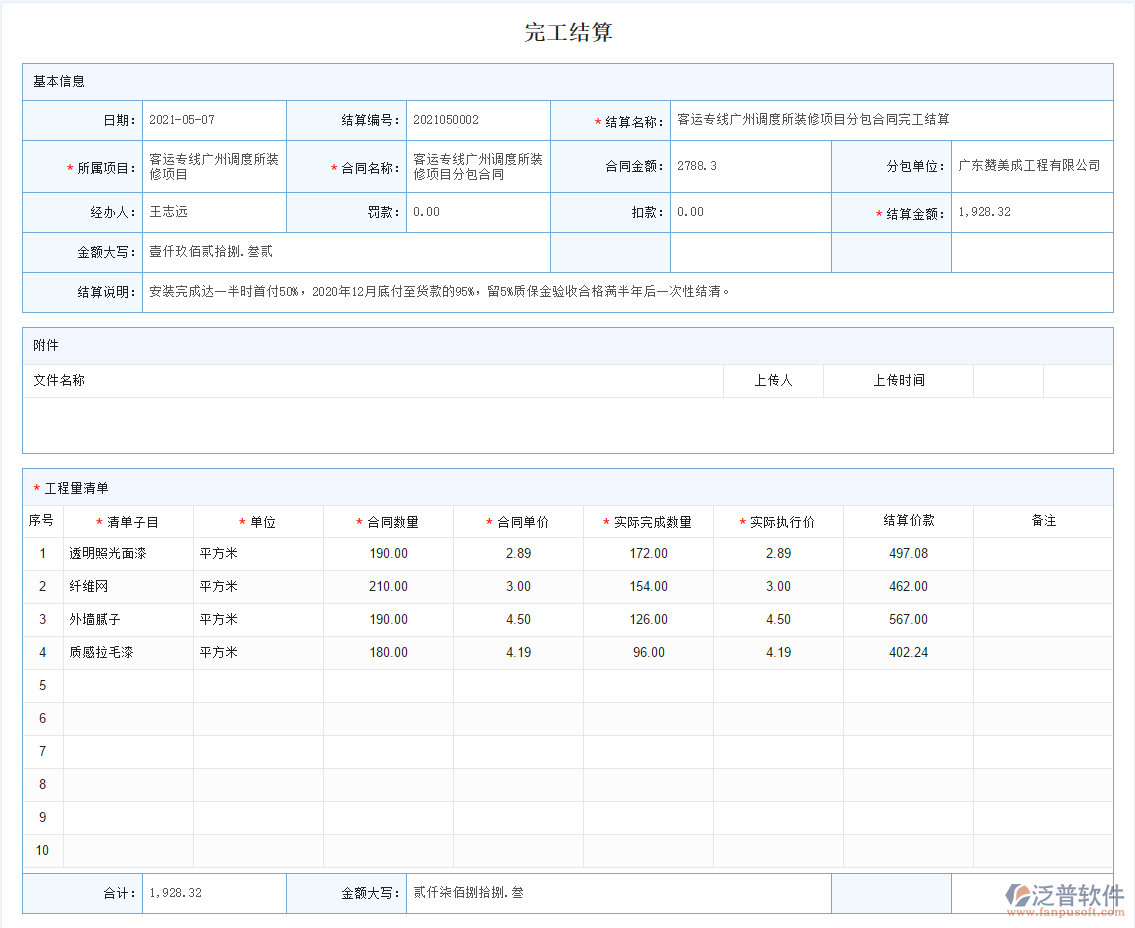Select the 合计 total value 1,928.32

point(175,893)
